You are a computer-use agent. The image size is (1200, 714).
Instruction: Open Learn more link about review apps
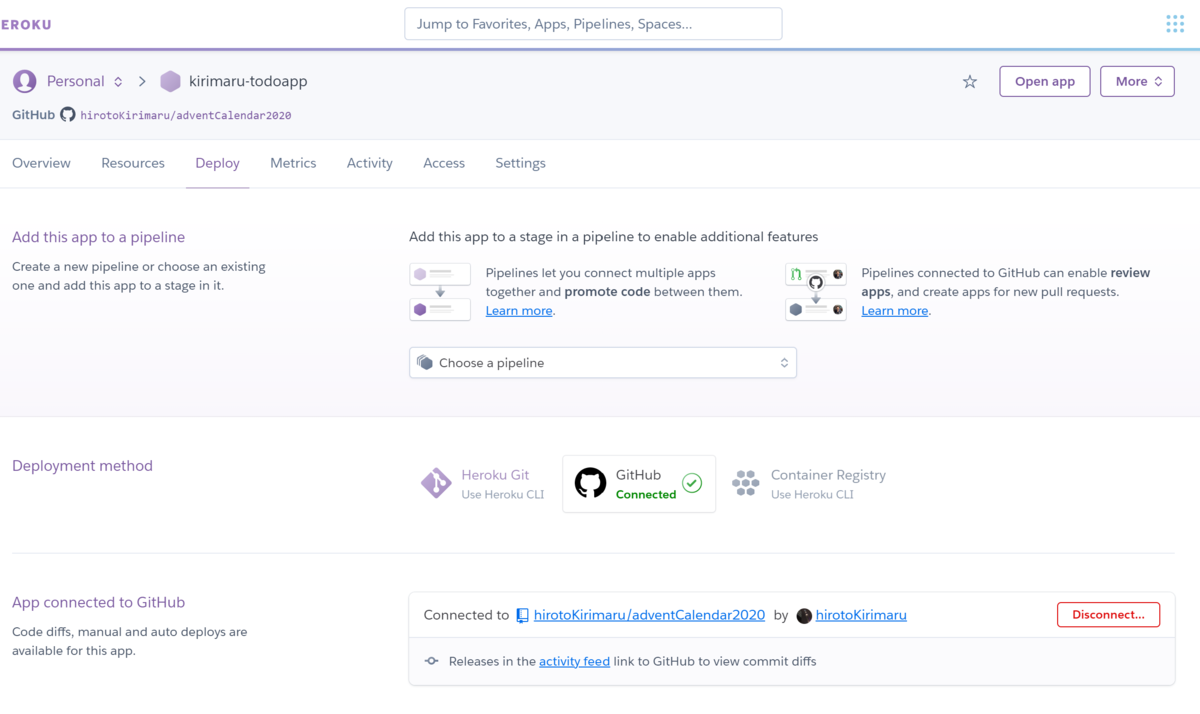click(x=895, y=311)
